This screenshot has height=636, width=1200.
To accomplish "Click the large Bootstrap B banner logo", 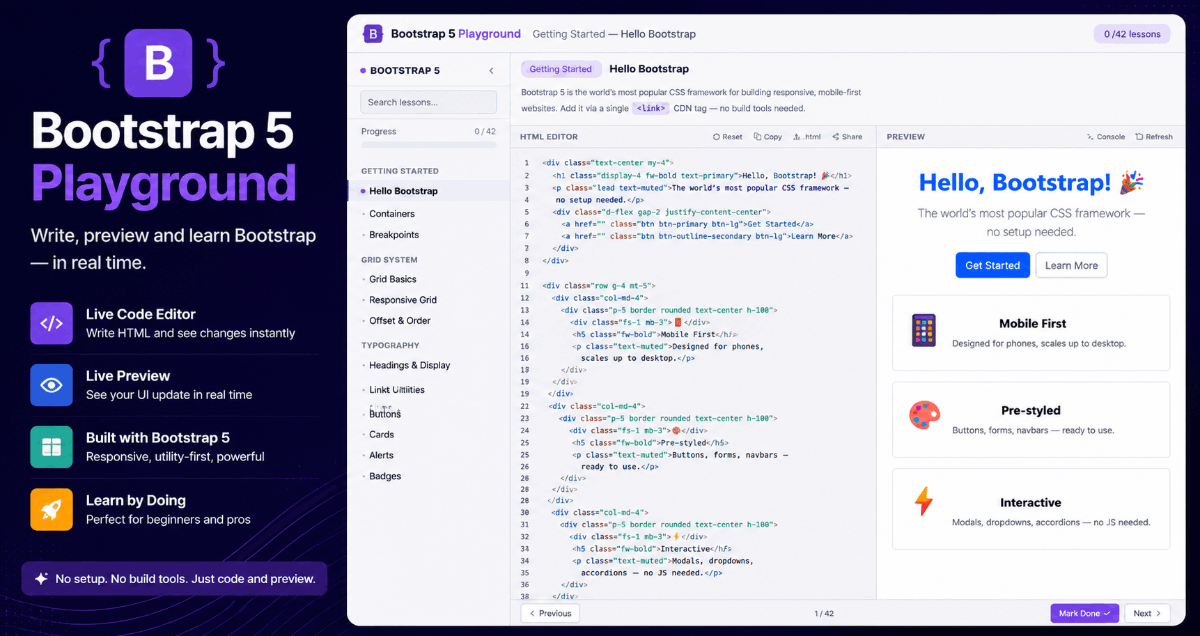I will point(158,63).
